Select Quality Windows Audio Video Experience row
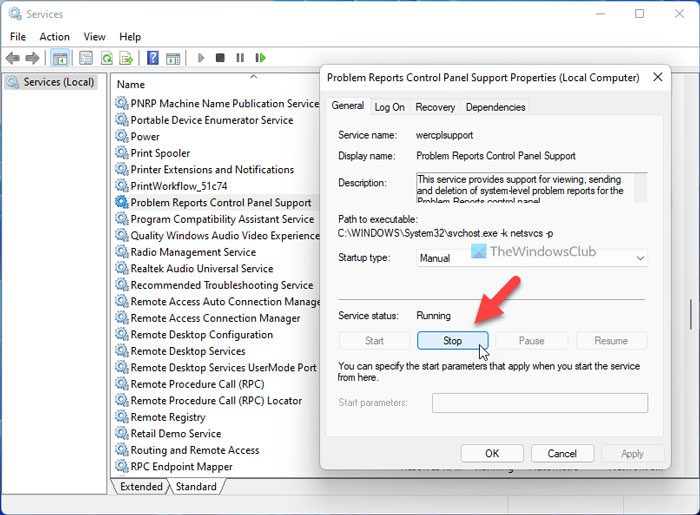 coord(217,236)
